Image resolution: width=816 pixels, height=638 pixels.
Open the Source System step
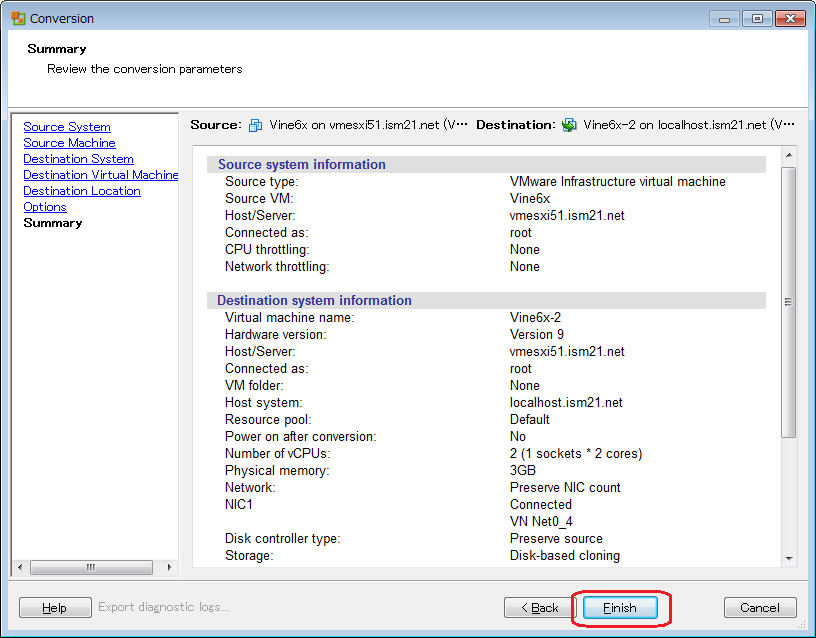pos(67,127)
